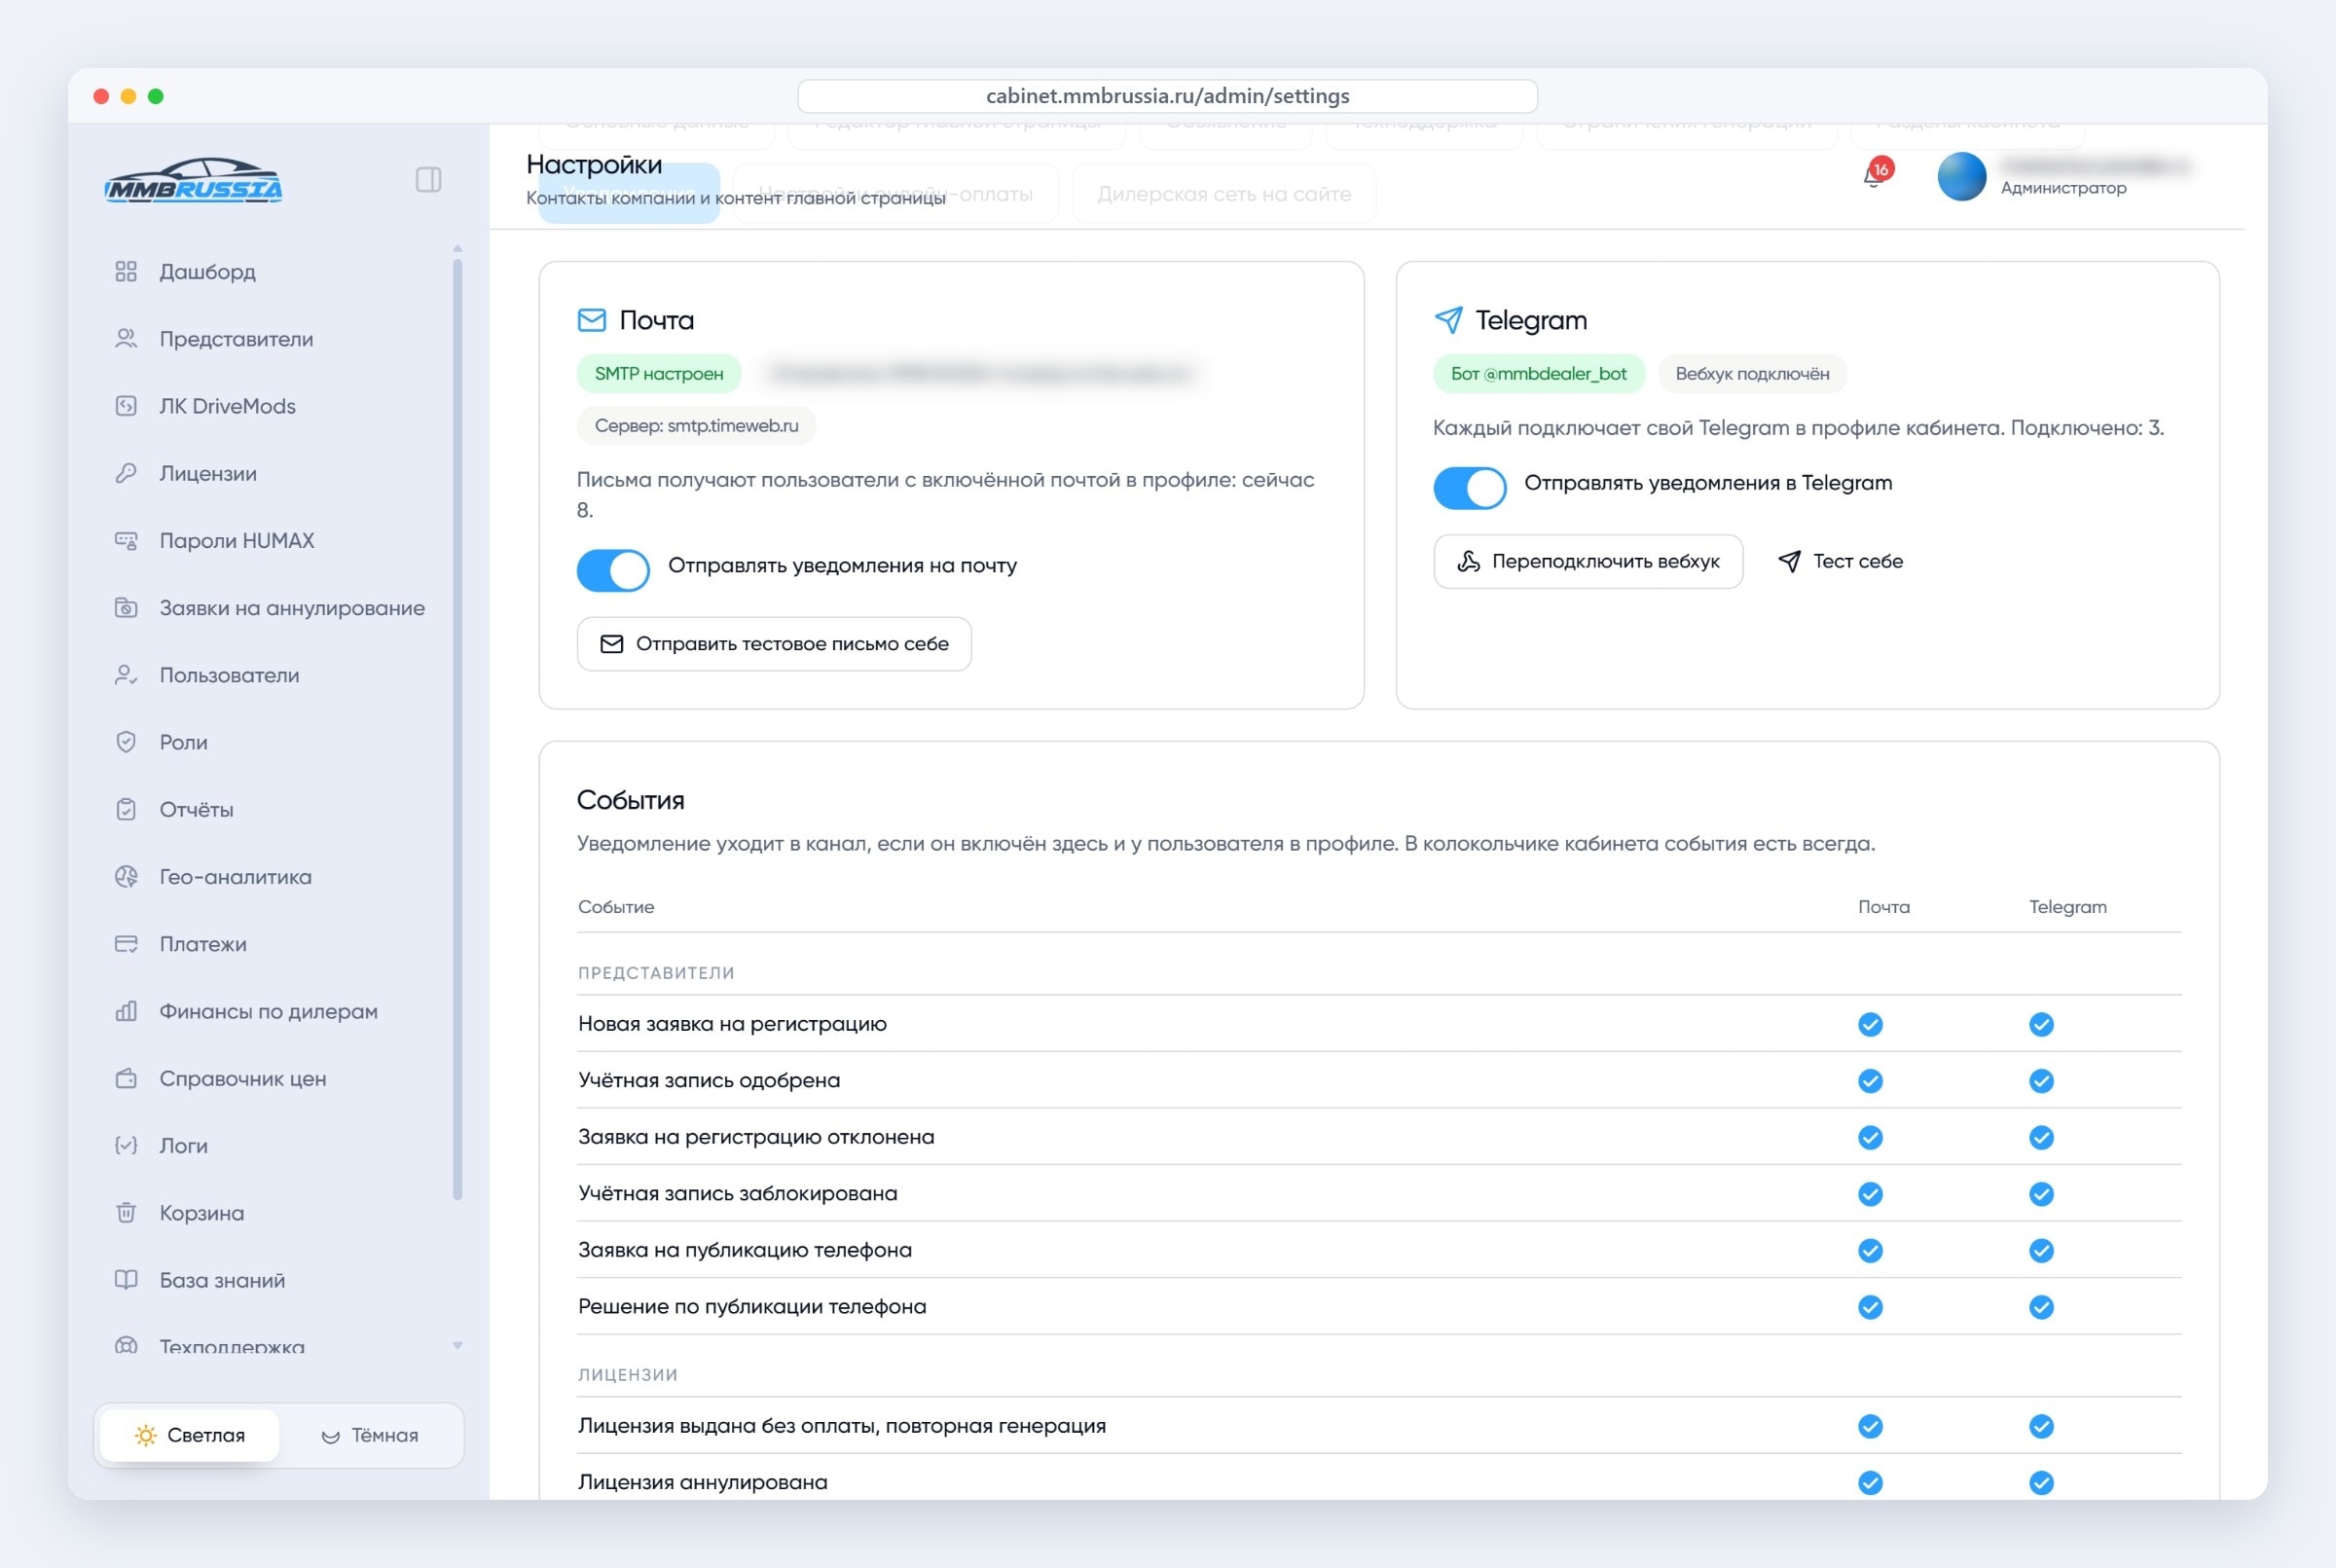This screenshot has width=2336, height=1568.
Task: Open Справочник цен page
Action: (243, 1078)
